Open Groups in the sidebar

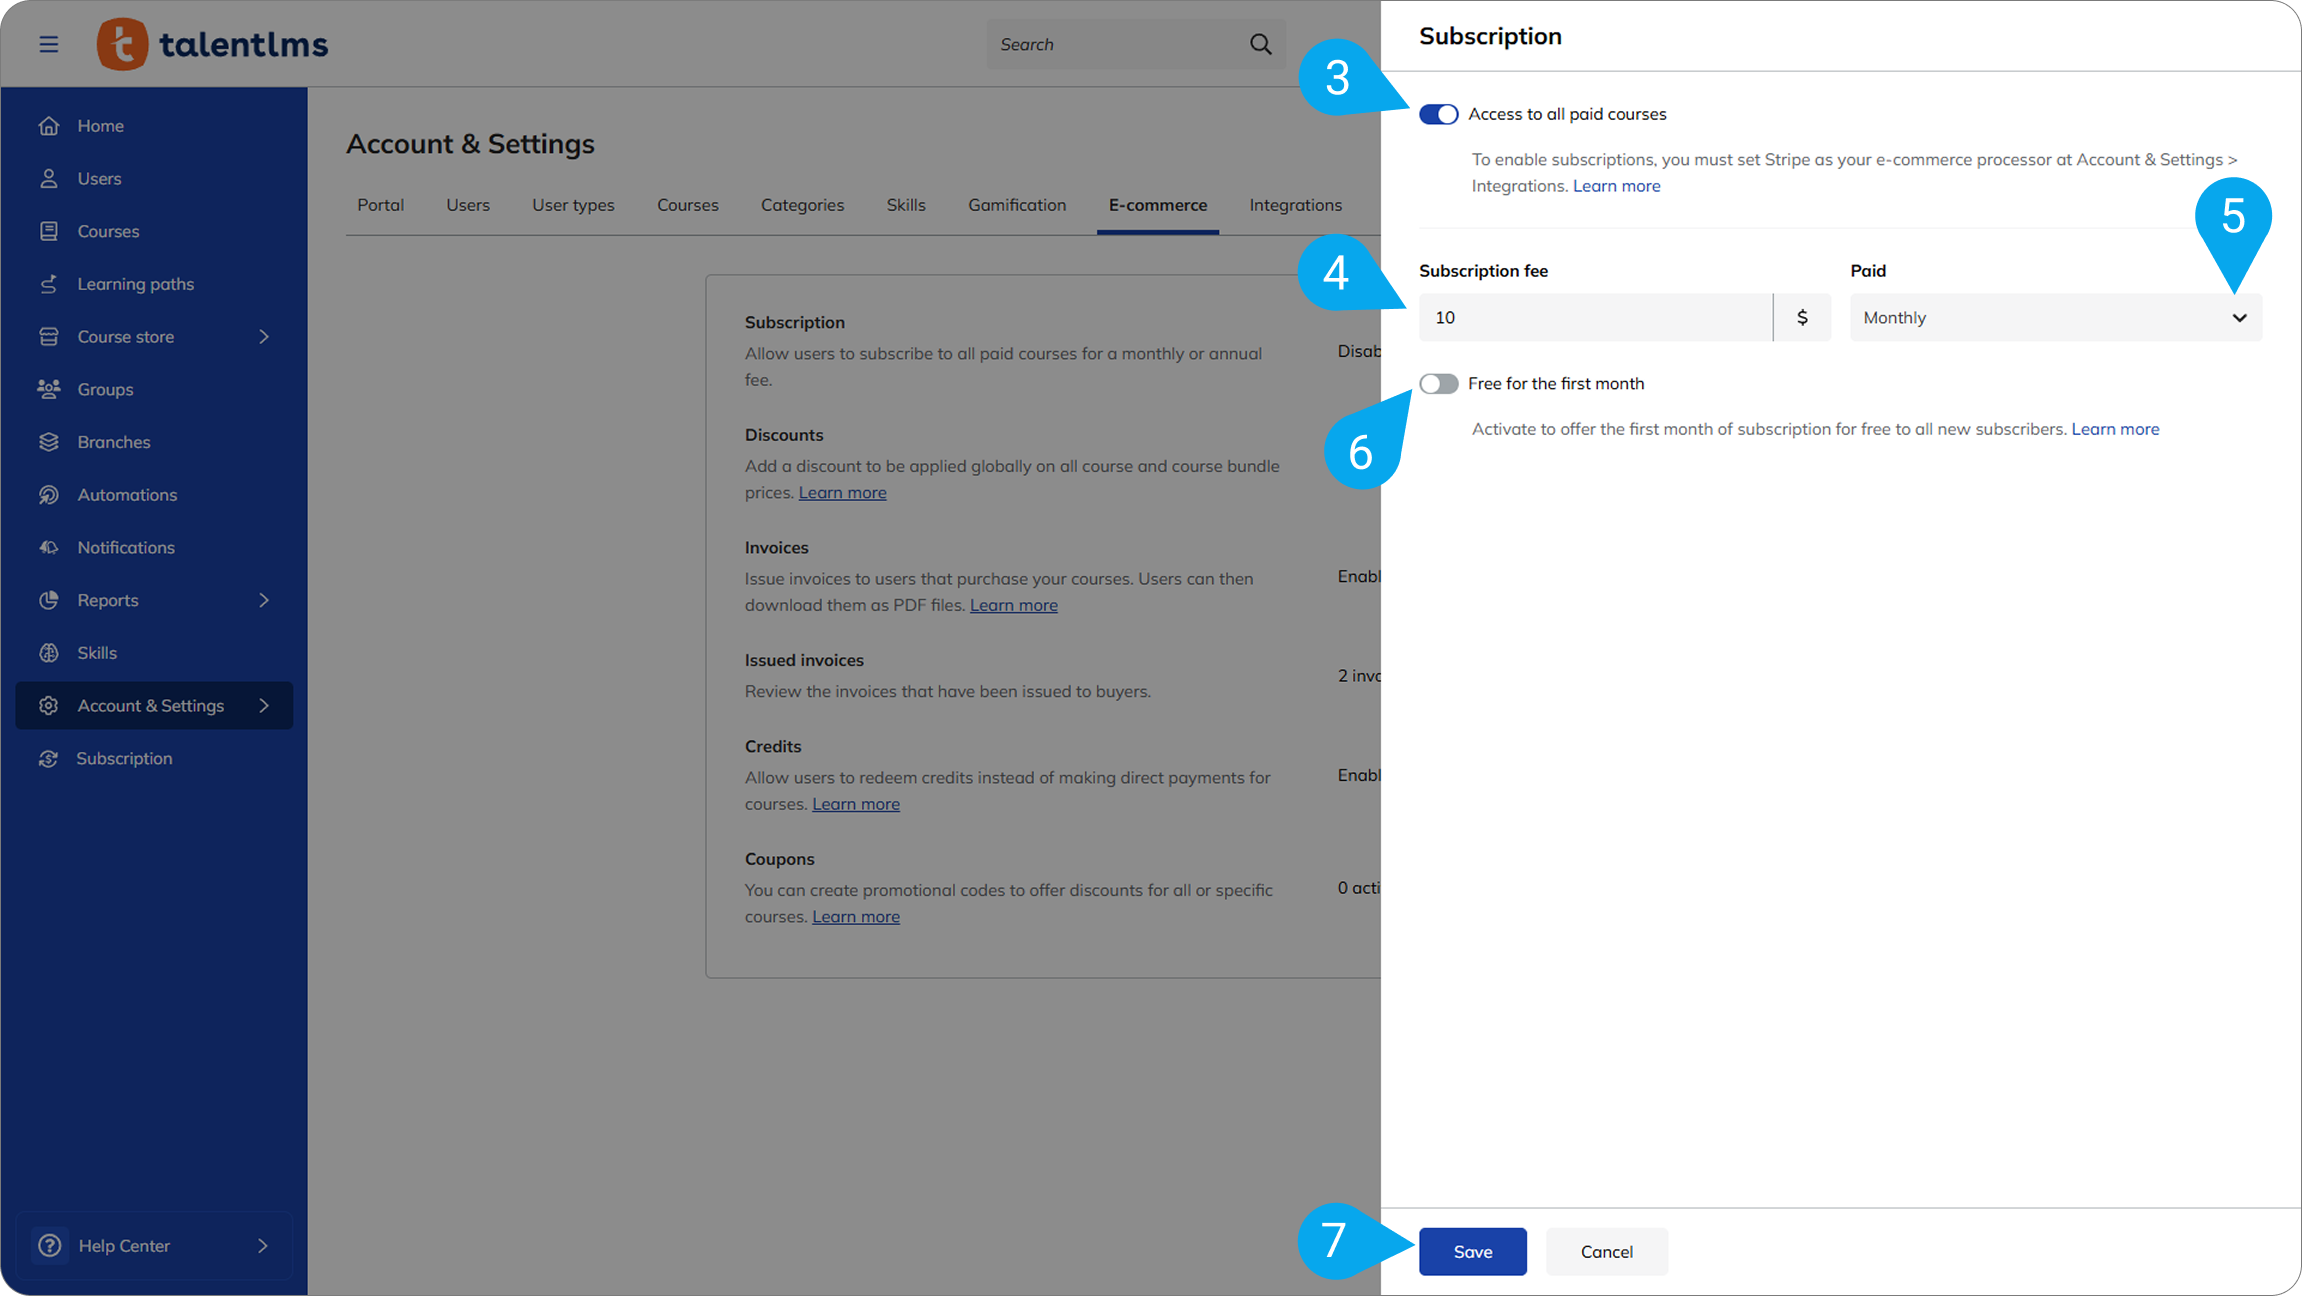click(x=105, y=389)
